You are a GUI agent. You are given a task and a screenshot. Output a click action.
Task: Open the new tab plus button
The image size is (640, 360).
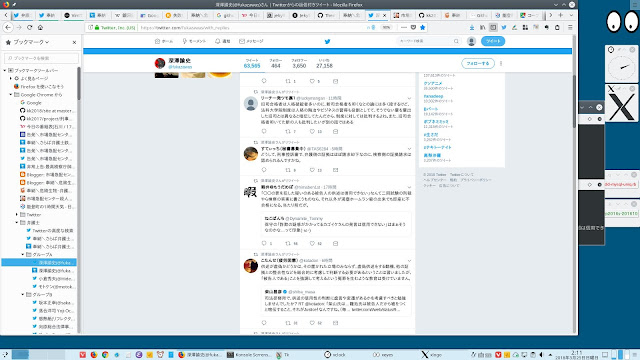[560, 15]
